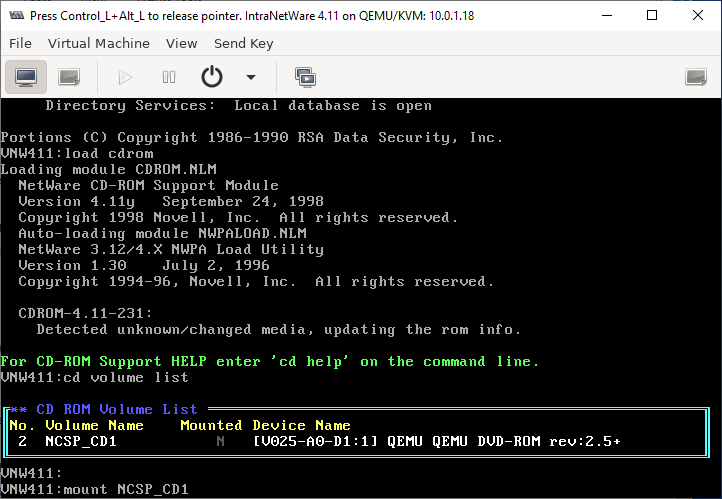This screenshot has height=499, width=722.
Task: Click the 'cd volume list' command text
Action: pos(126,377)
